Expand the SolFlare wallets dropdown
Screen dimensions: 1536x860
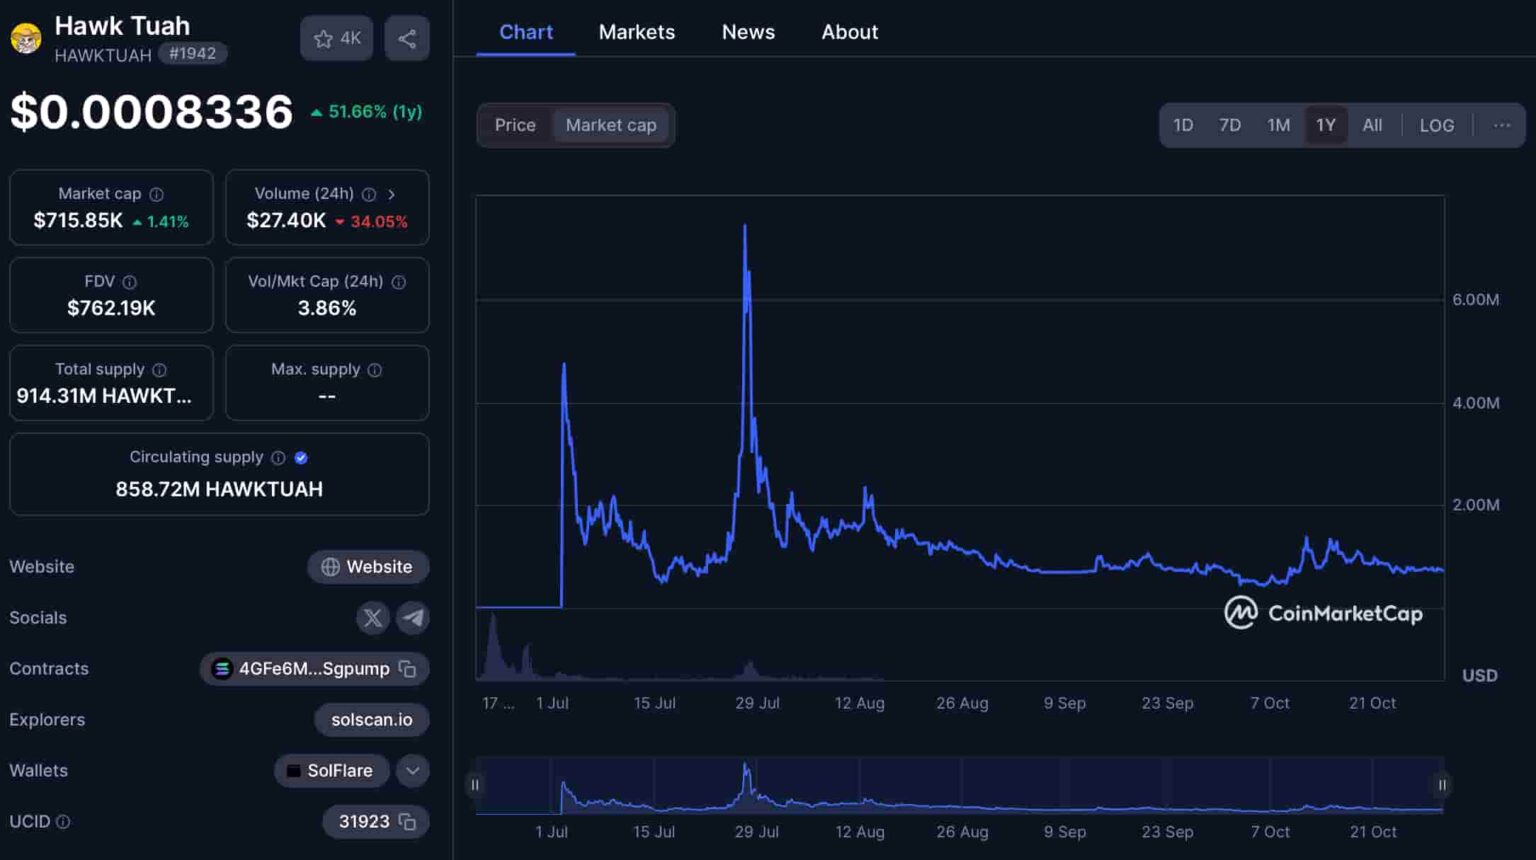[x=411, y=771]
